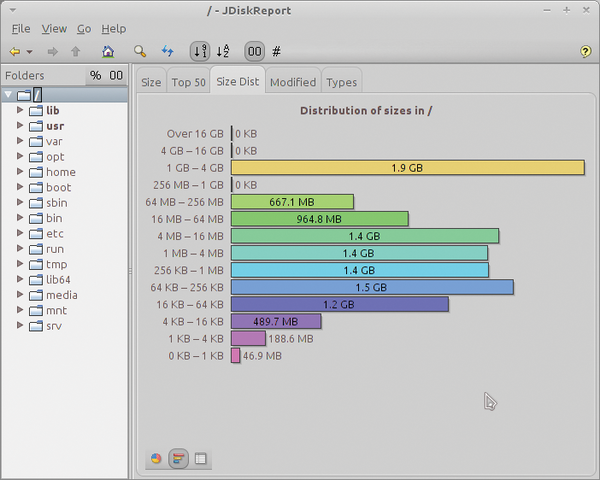The image size is (600, 480).
Task: Select the media folder icon
Action: click(x=36, y=295)
